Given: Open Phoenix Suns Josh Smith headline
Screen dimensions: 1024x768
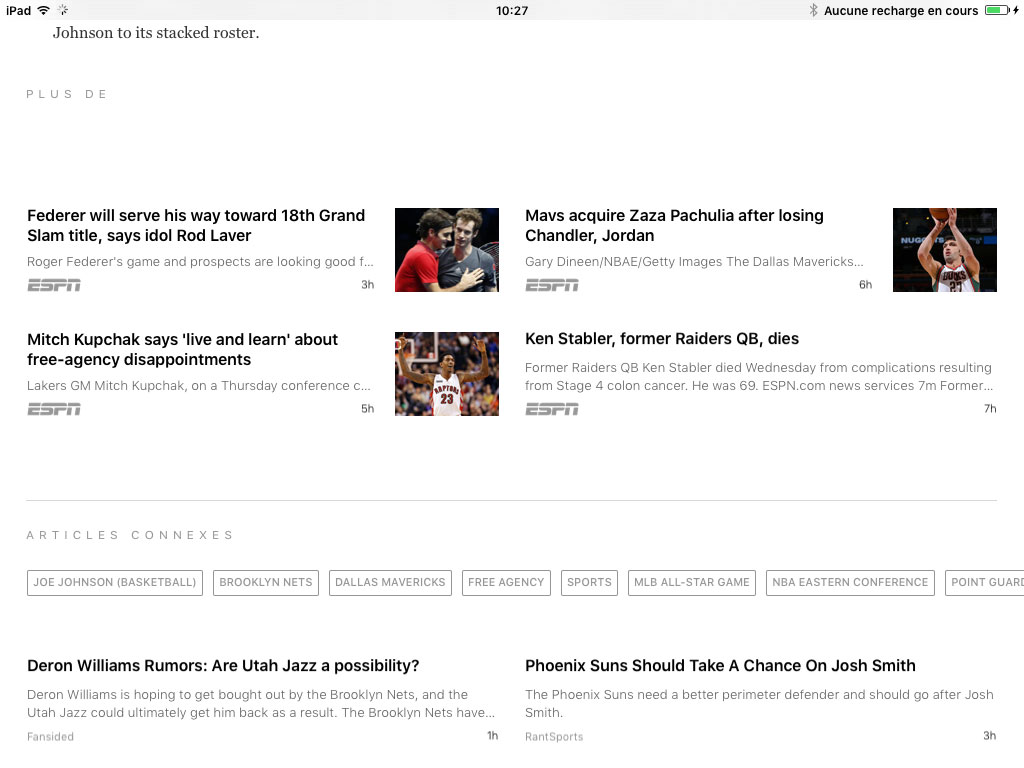Looking at the screenshot, I should pos(720,665).
